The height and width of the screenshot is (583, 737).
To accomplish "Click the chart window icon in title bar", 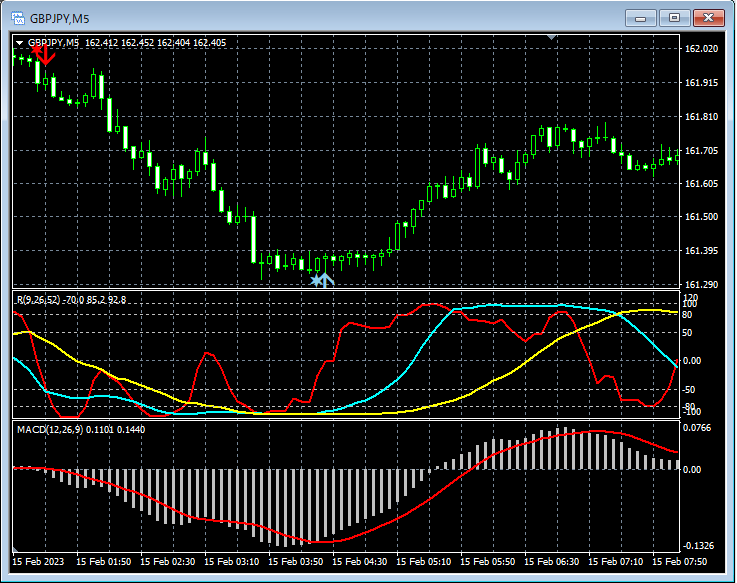I will [17, 18].
